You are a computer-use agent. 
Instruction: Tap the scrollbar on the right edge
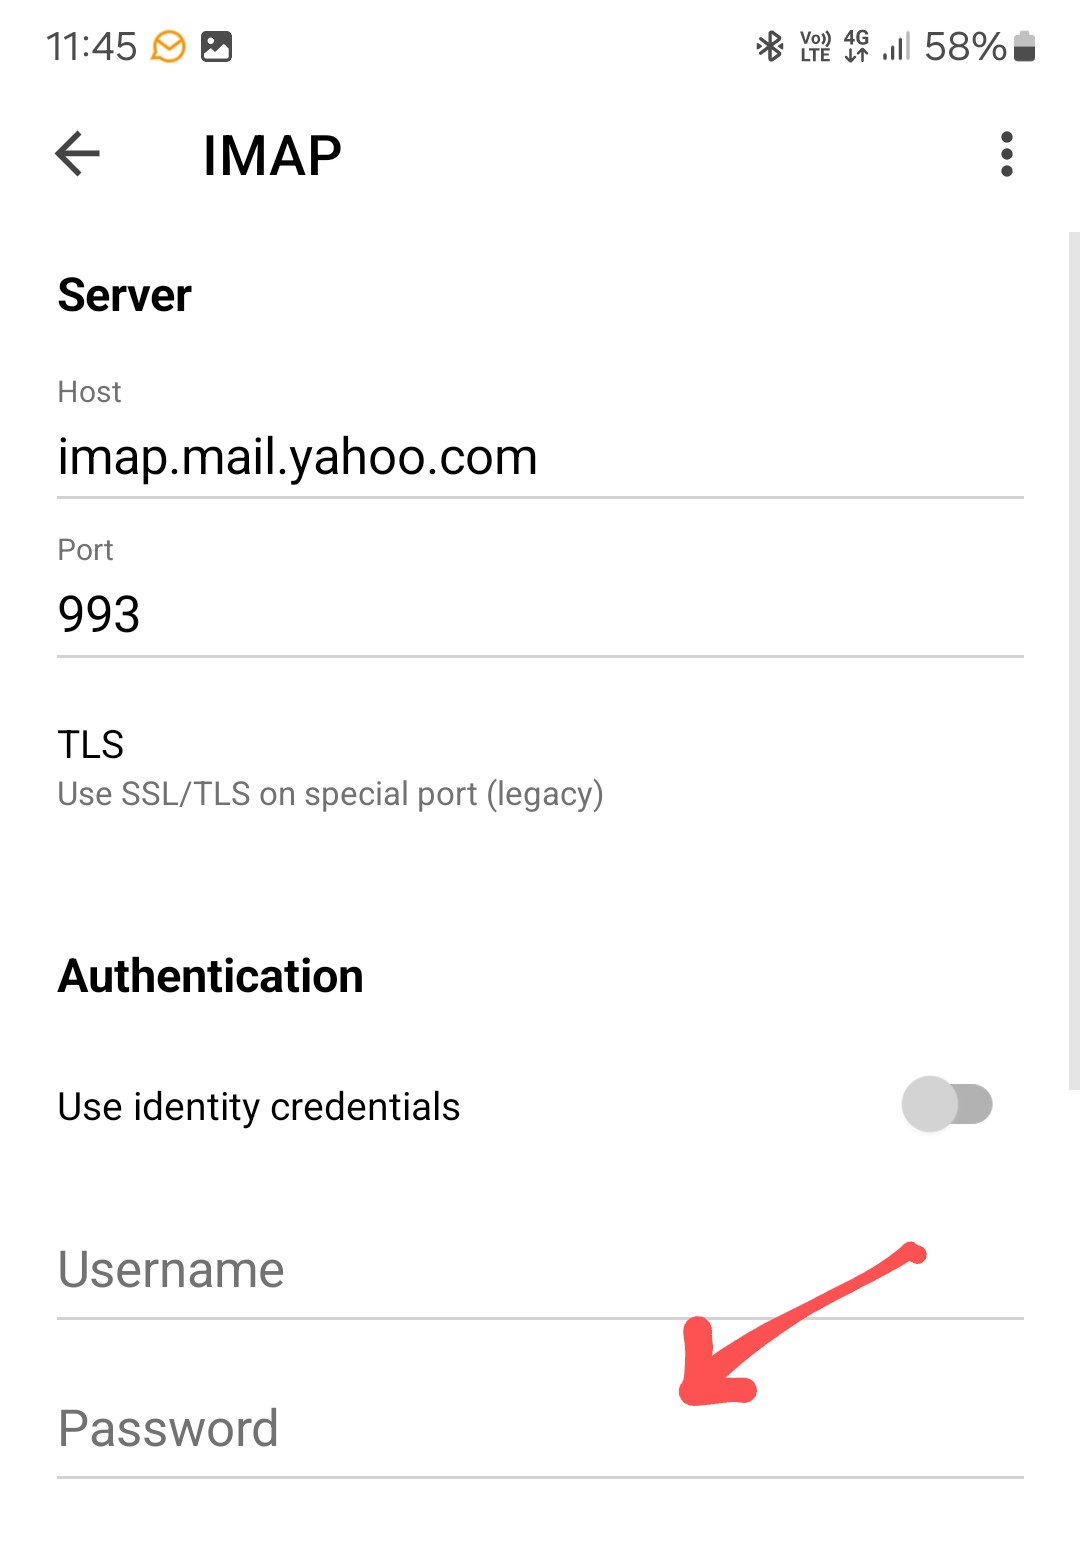click(x=1074, y=660)
